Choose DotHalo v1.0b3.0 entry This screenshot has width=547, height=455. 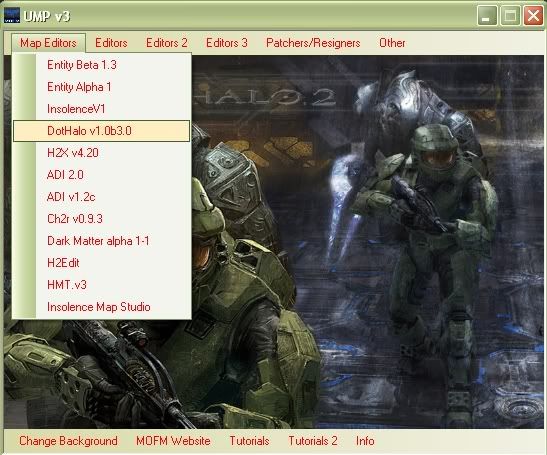pyautogui.click(x=102, y=131)
